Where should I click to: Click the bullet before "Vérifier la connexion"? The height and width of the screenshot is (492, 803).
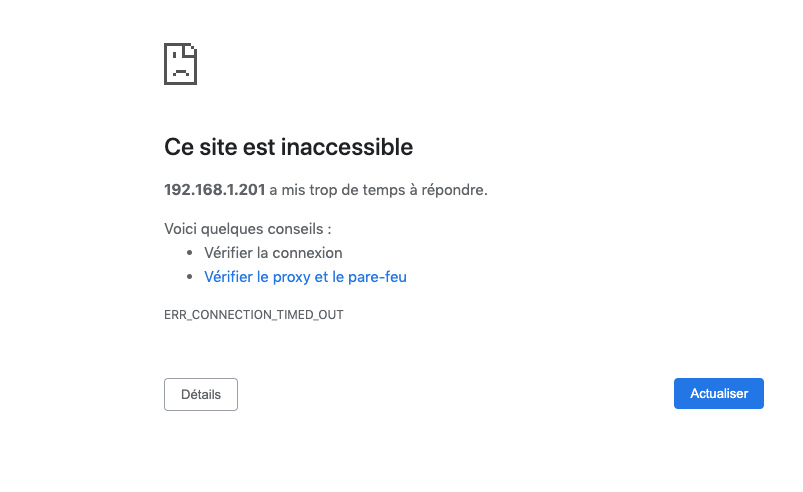(190, 253)
